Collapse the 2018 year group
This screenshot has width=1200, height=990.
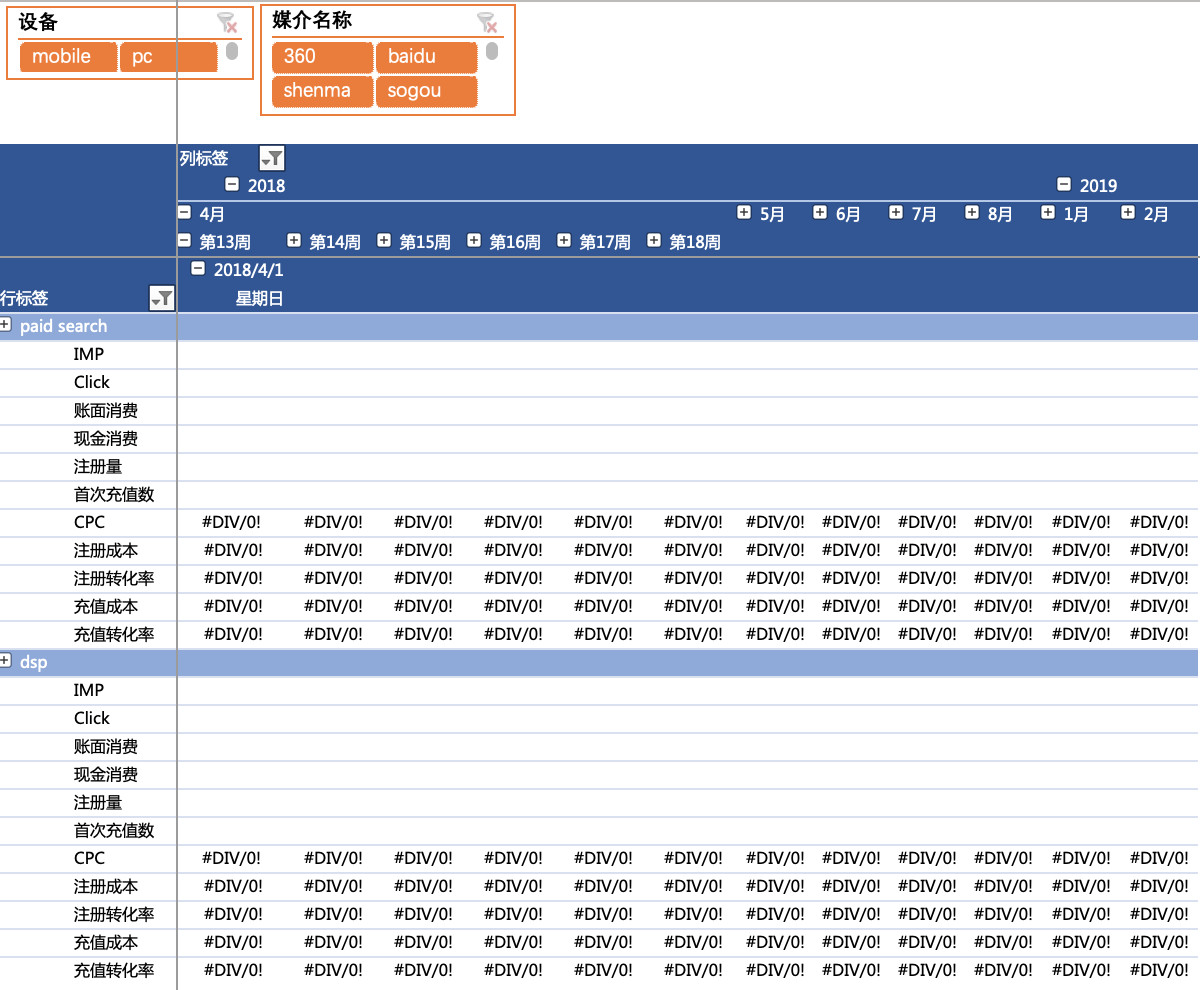point(232,185)
